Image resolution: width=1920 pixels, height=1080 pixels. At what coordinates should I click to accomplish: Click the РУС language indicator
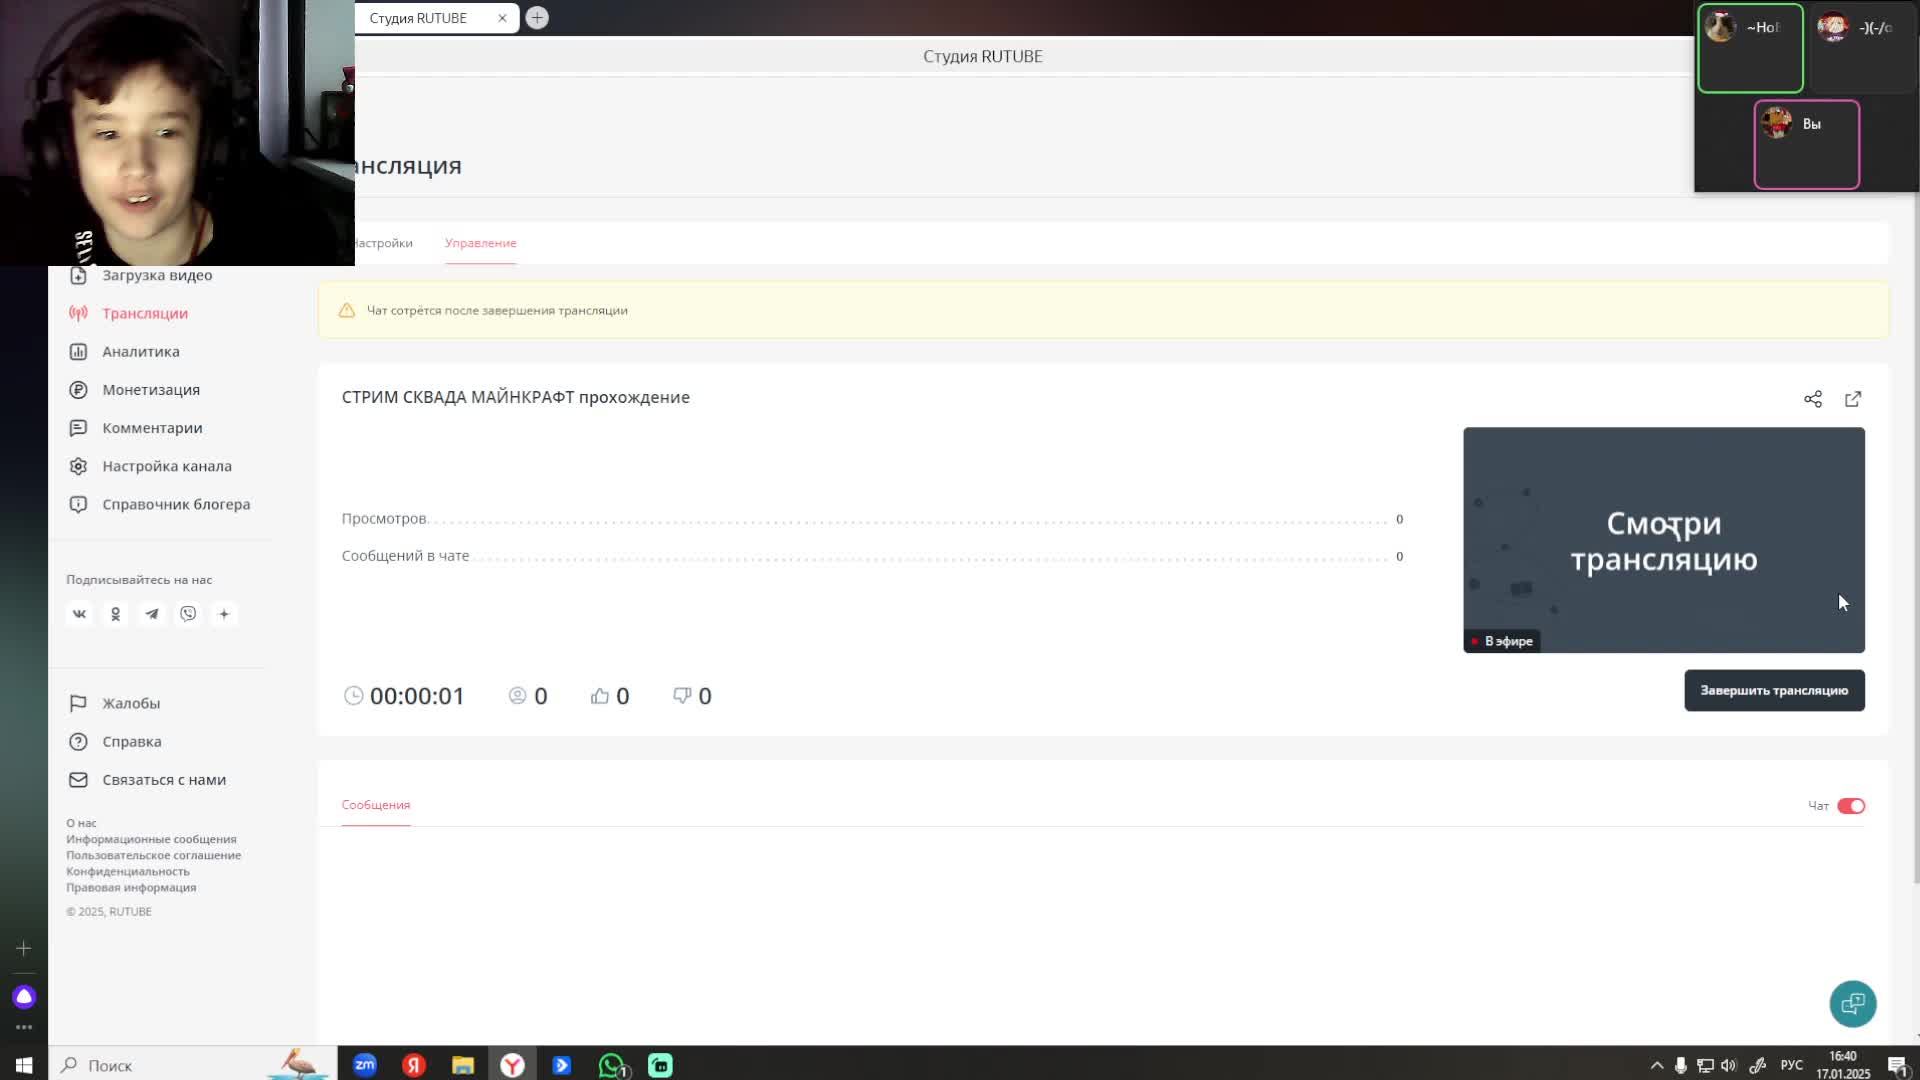(1791, 1065)
